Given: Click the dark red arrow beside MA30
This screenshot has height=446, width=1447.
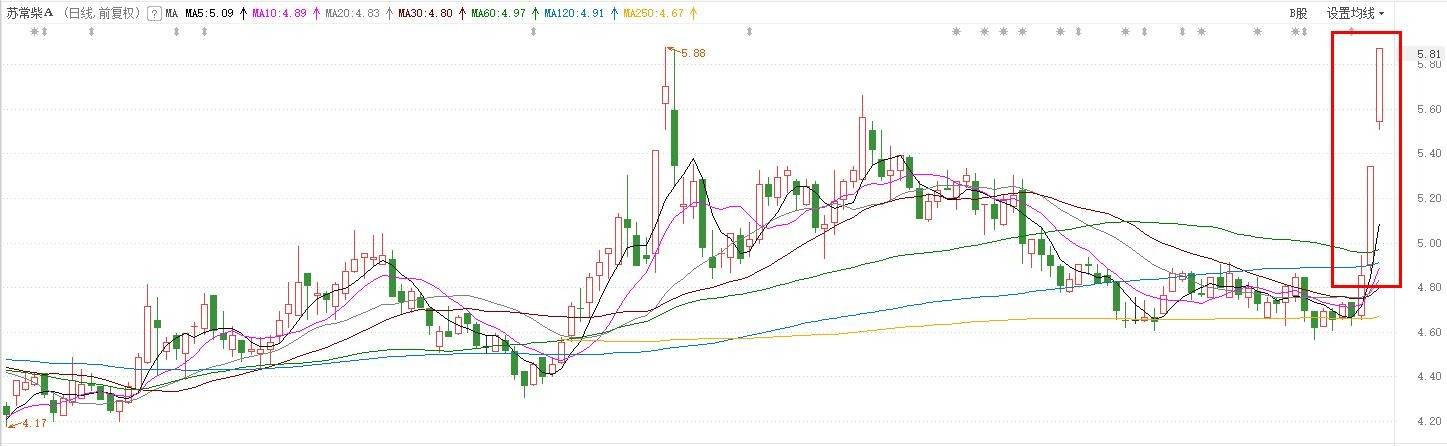Looking at the screenshot, I should [x=462, y=14].
